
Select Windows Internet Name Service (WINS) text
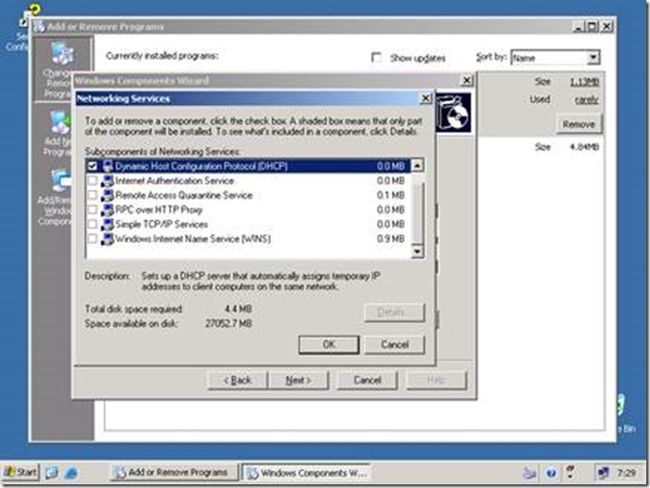coord(193,239)
